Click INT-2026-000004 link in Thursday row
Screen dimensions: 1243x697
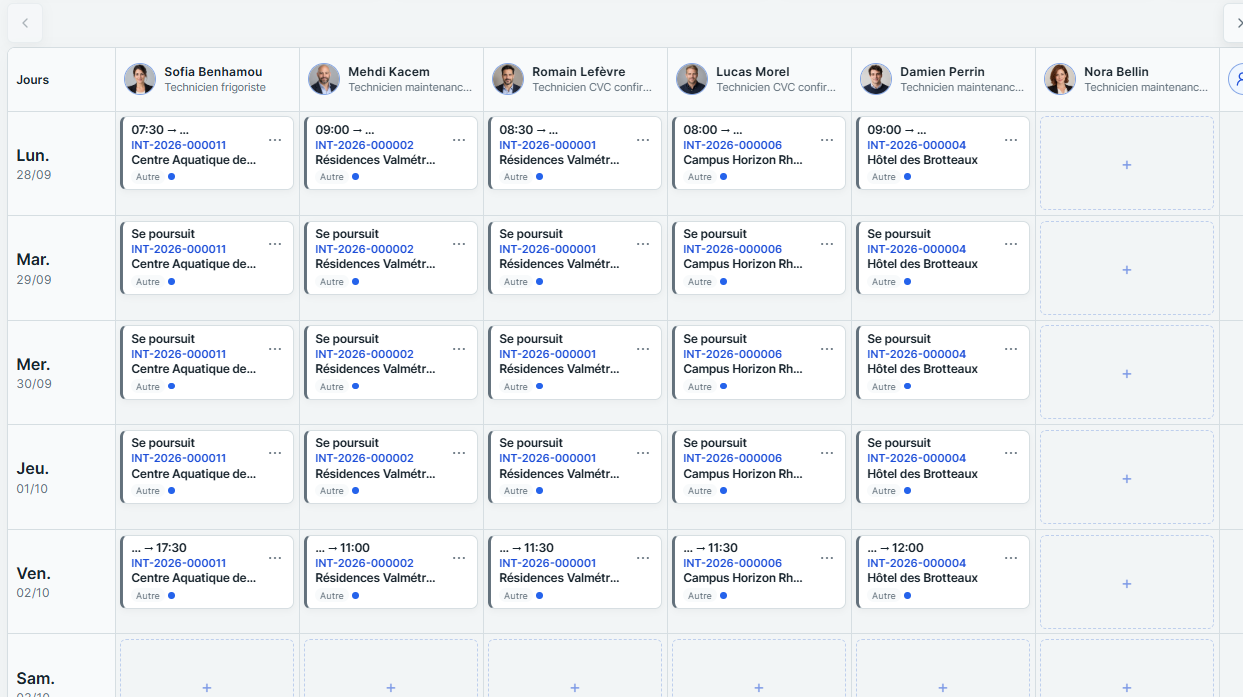point(916,458)
